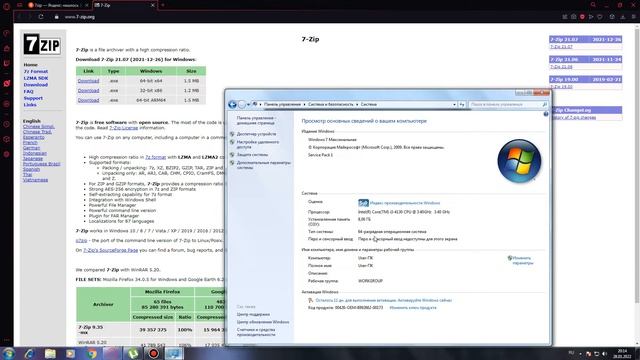Image resolution: width=640 pixels, height=360 pixels.
Task: Refresh the control panel address bar
Action: 462,104
